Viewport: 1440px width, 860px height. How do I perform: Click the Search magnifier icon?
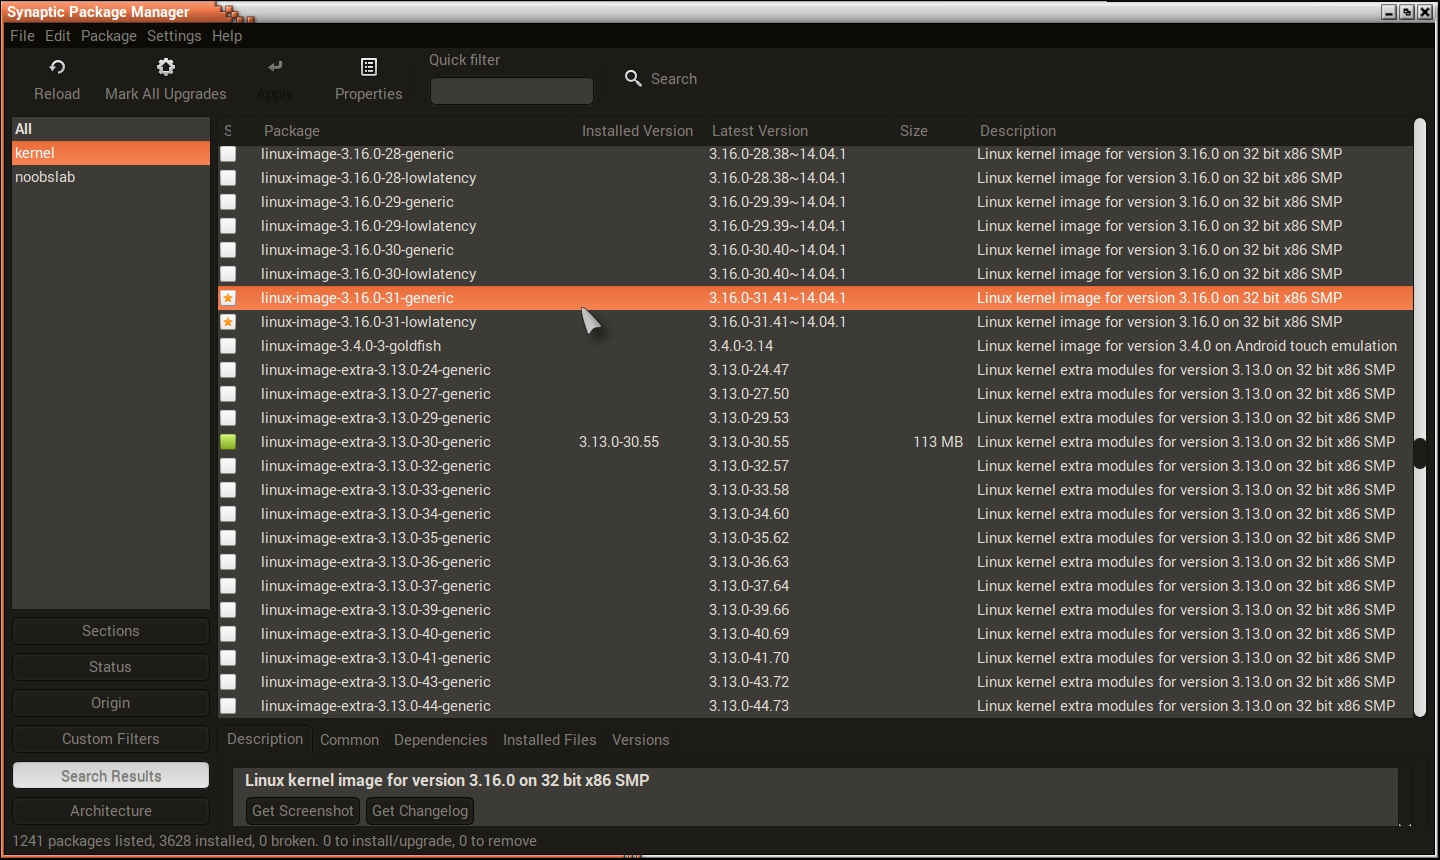pyautogui.click(x=633, y=78)
